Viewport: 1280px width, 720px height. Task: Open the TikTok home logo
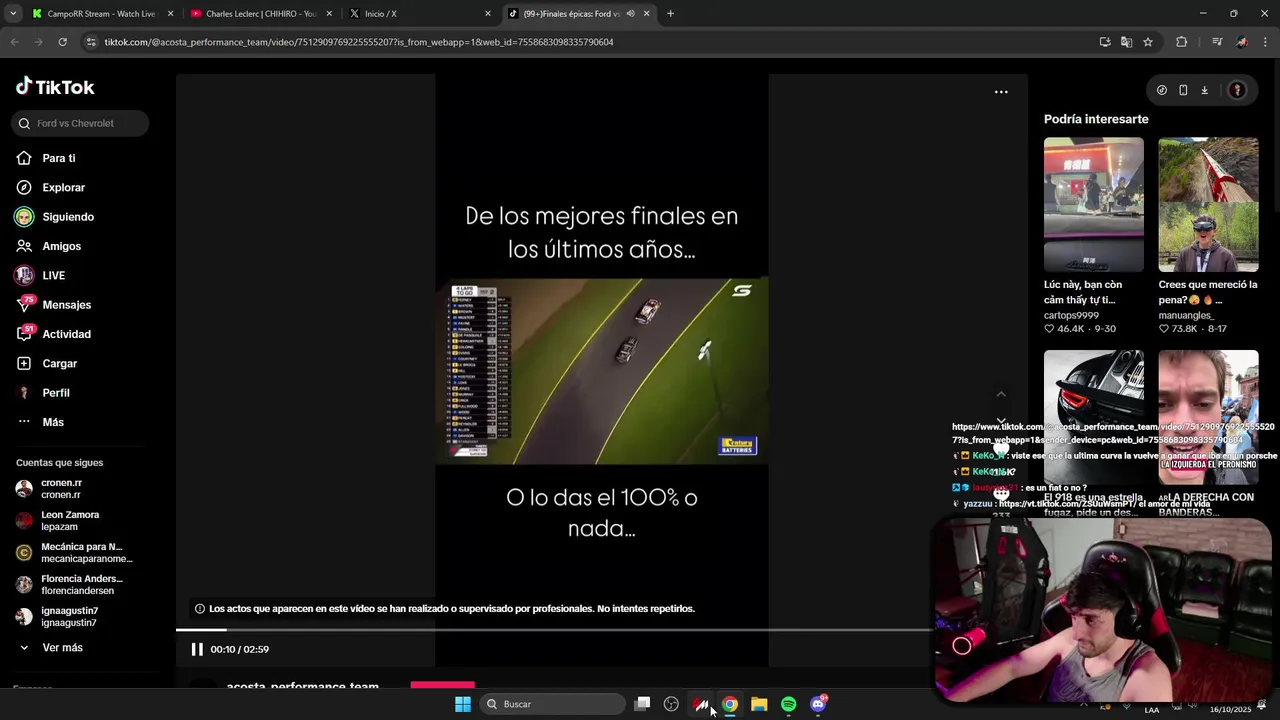[55, 87]
